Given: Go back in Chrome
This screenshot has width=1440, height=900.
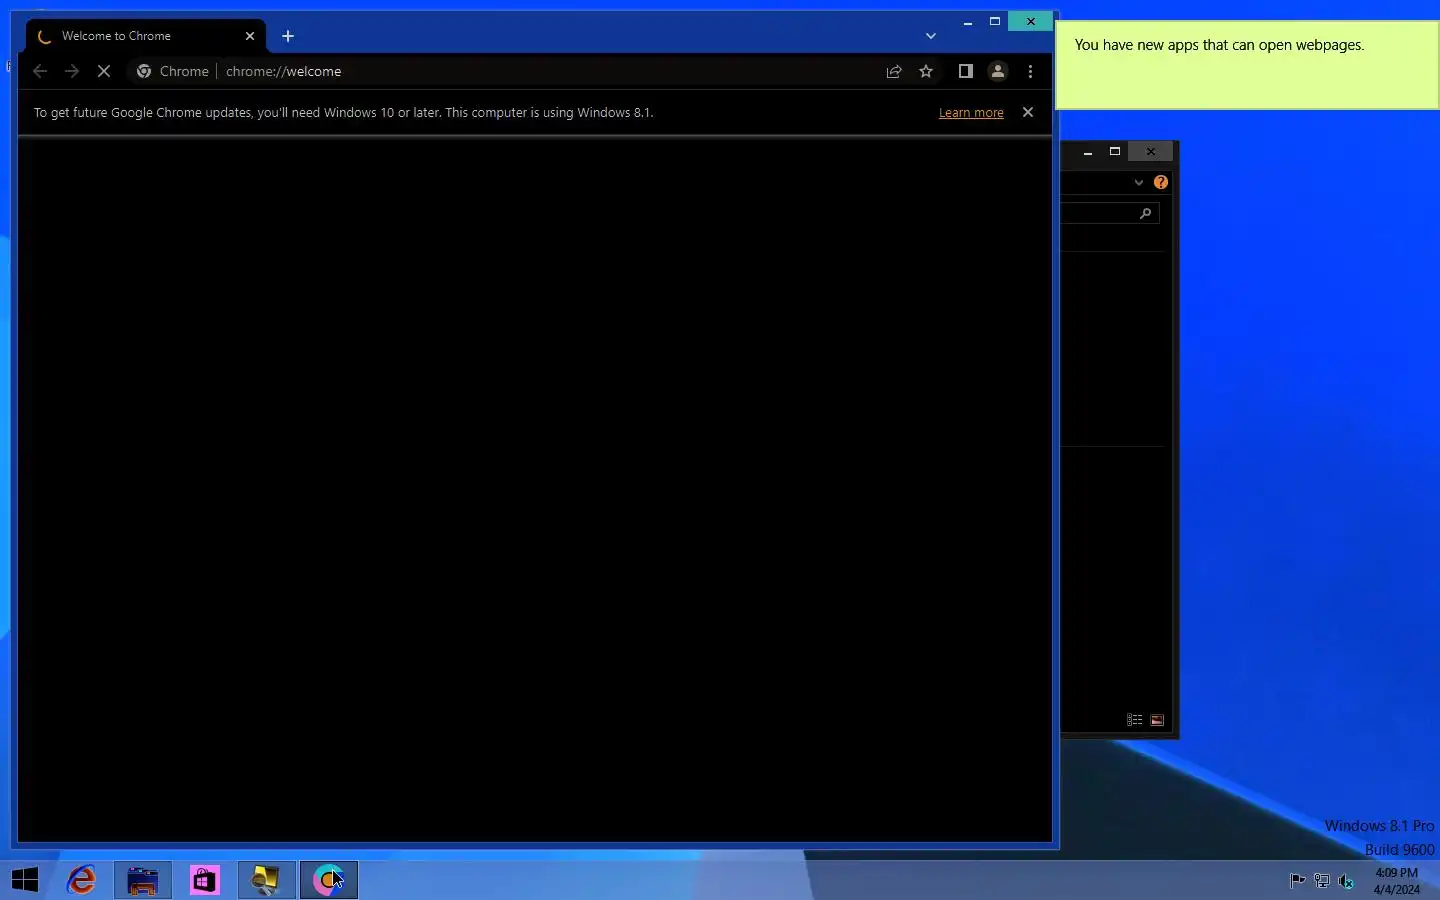Looking at the screenshot, I should 40,71.
